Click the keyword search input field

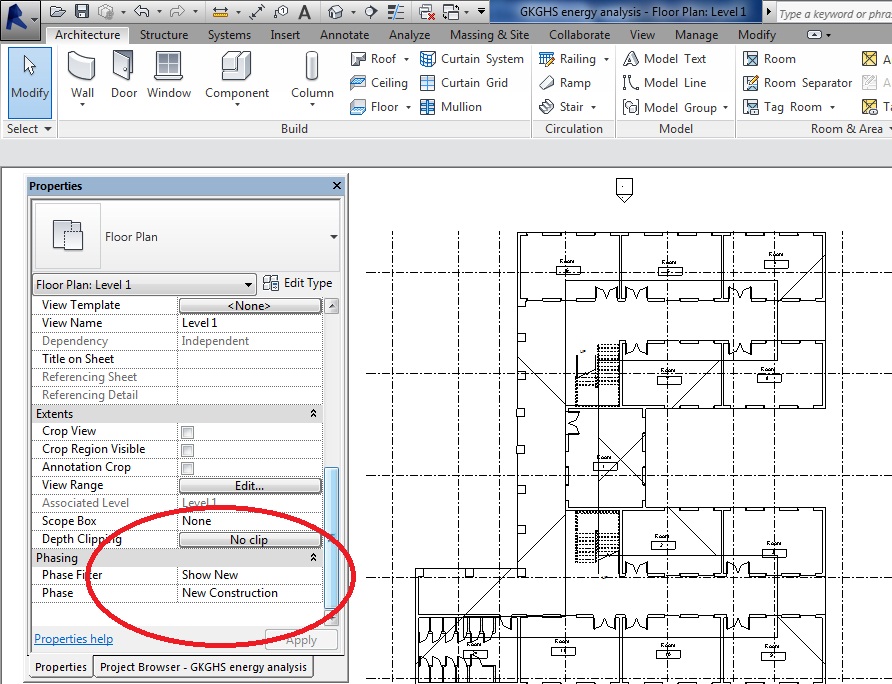pos(833,13)
